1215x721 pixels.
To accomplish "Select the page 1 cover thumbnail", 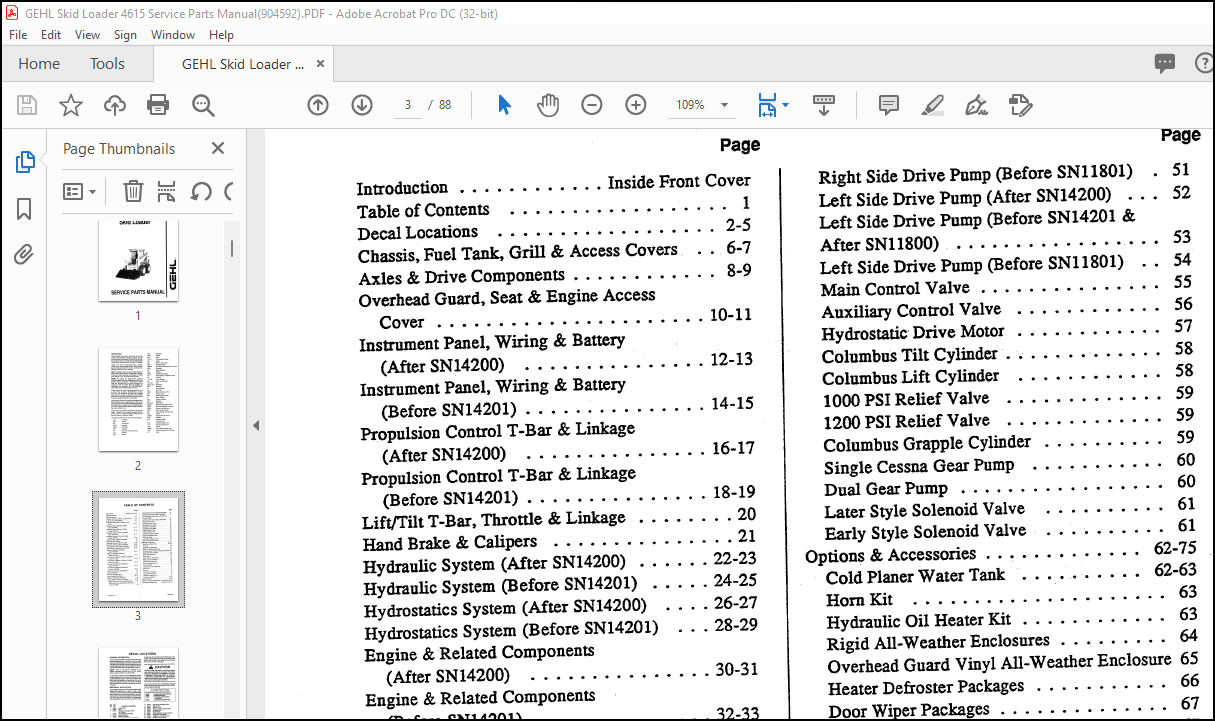I will pyautogui.click(x=138, y=260).
